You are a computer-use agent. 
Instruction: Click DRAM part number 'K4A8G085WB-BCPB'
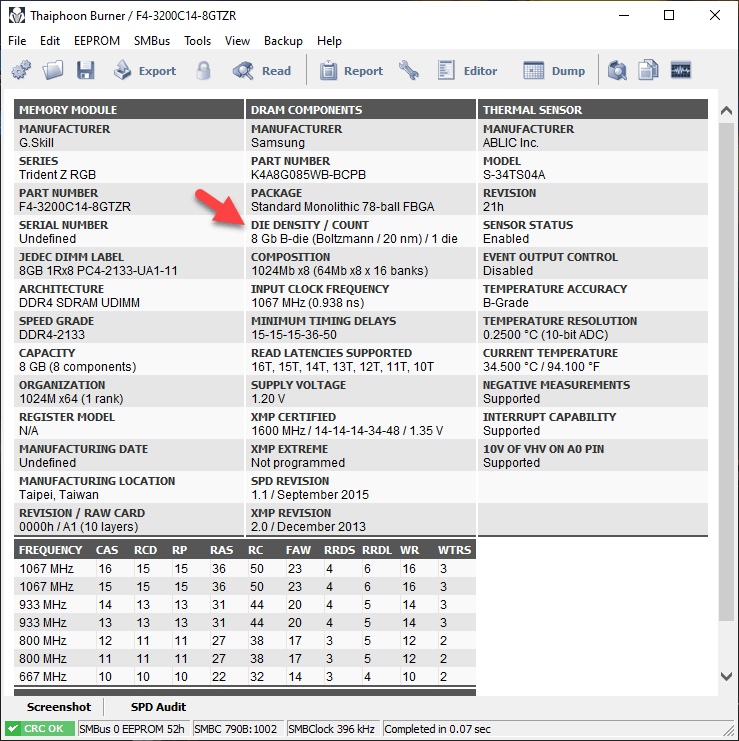[308, 175]
